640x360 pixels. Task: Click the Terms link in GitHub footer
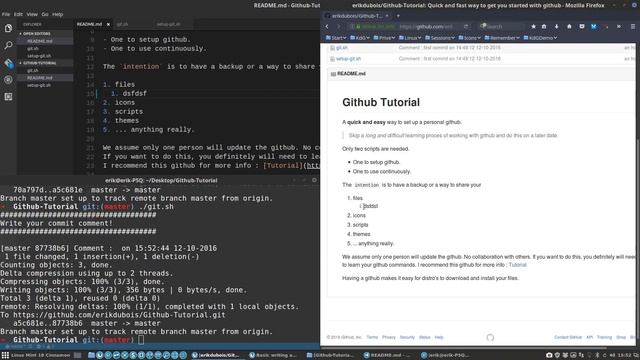[x=372, y=338]
